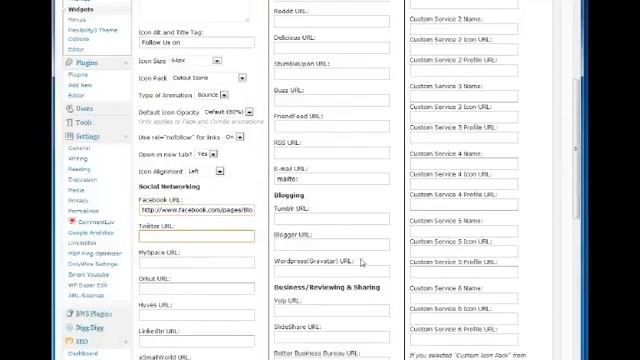Expand the SEO menu arrow
The height and width of the screenshot is (360, 640).
[x=126, y=342]
